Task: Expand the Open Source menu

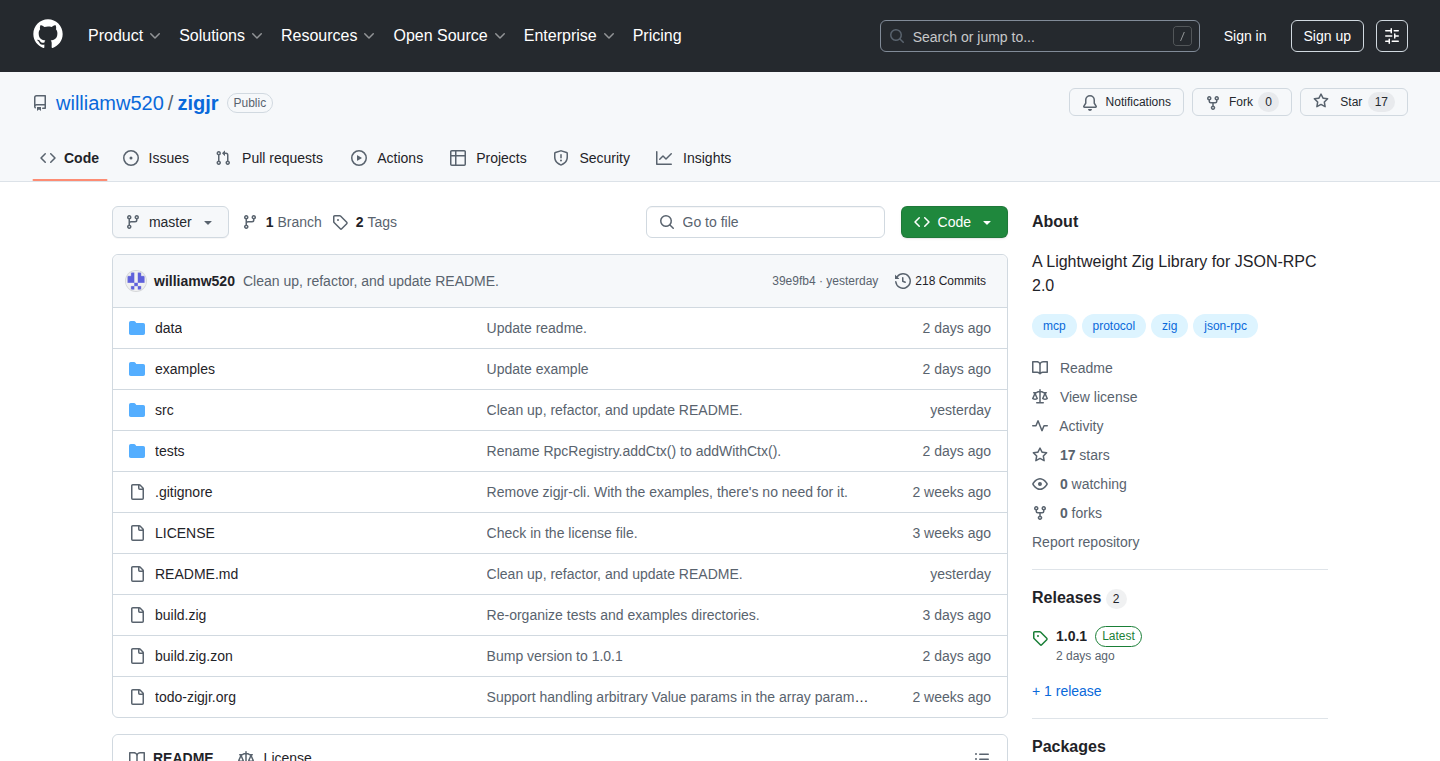Action: pos(449,36)
